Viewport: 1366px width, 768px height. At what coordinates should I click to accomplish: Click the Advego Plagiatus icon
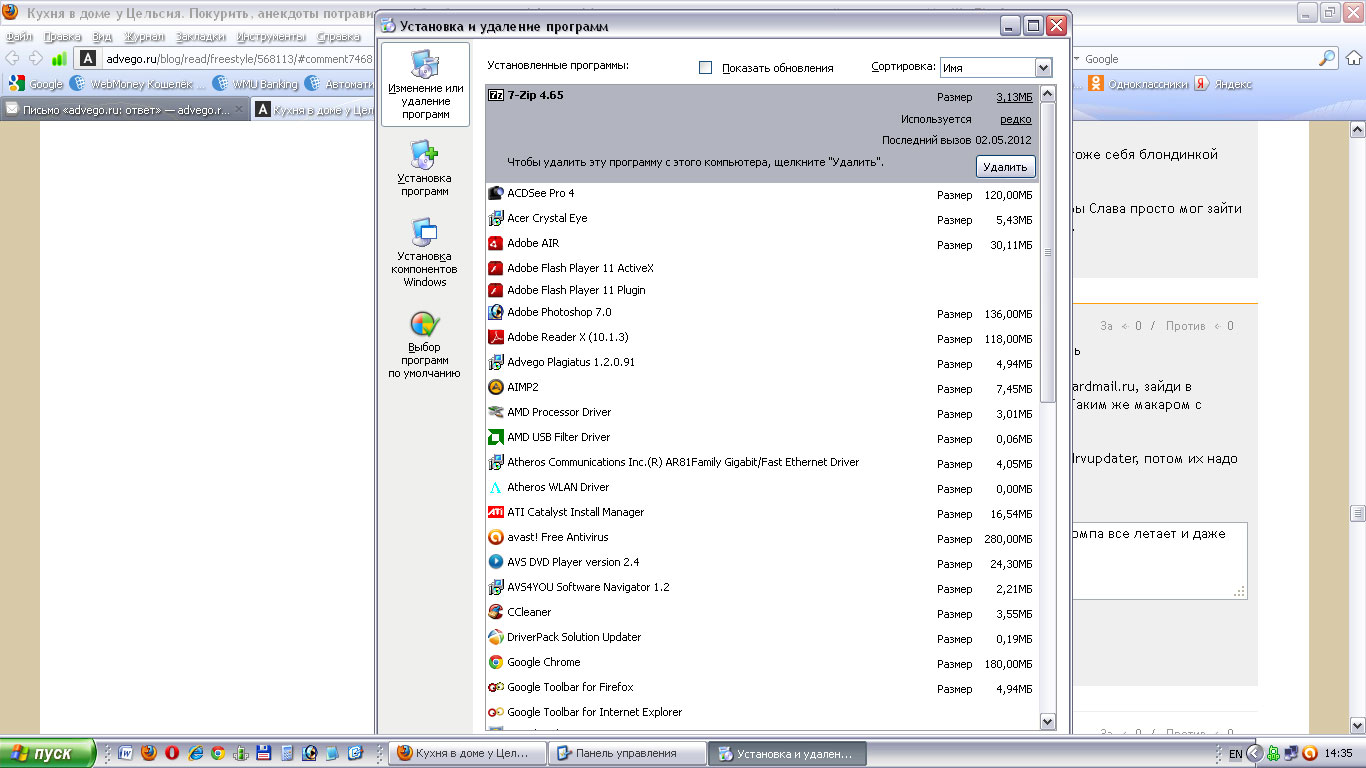495,362
